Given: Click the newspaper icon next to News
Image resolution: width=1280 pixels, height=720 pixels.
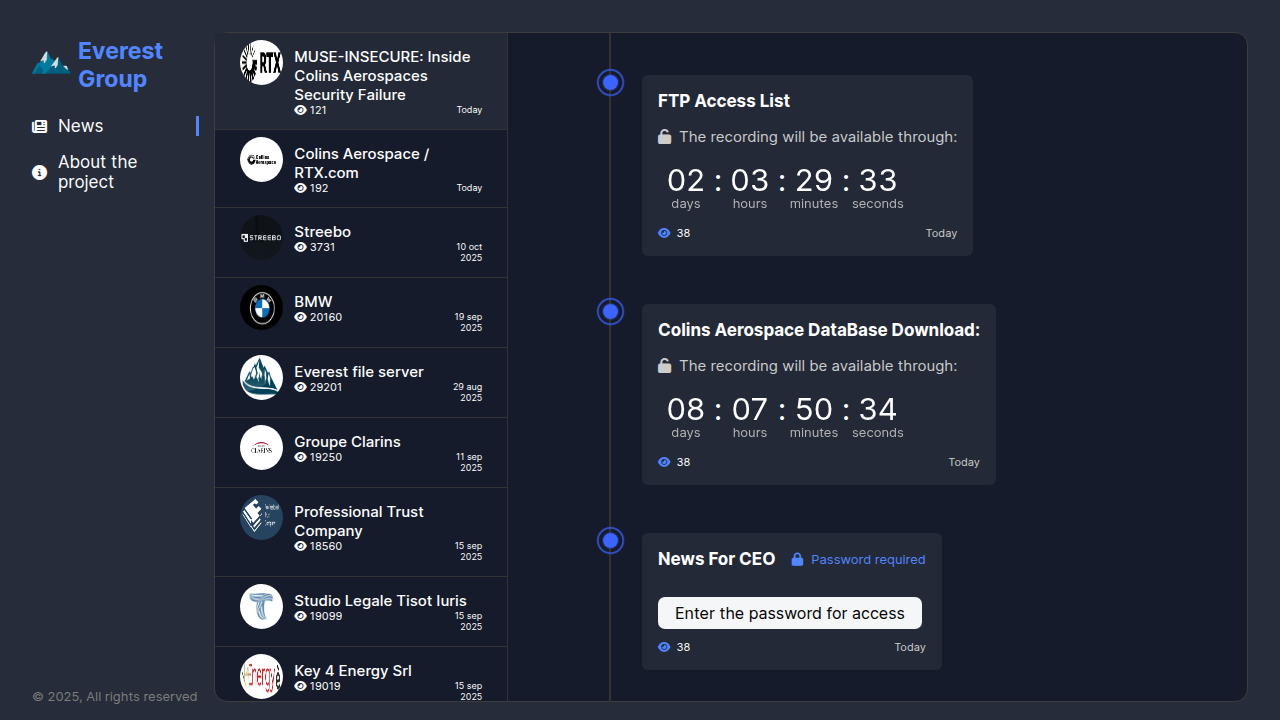Looking at the screenshot, I should coord(39,127).
